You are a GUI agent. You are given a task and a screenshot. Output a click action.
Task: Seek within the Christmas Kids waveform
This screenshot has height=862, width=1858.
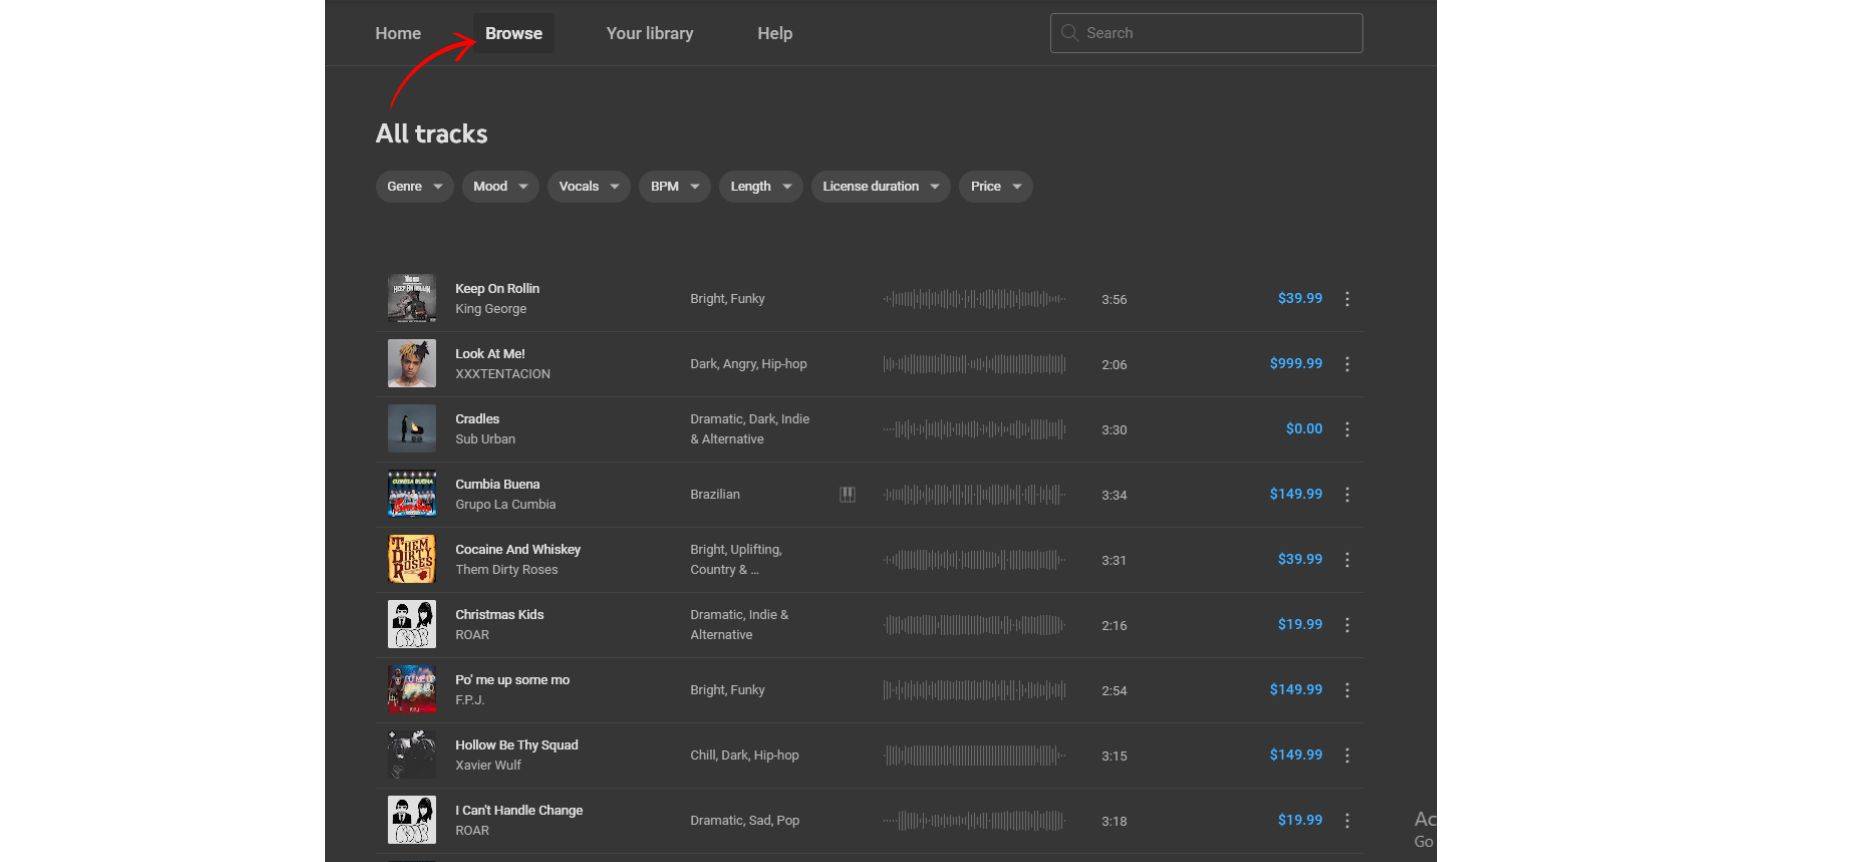pyautogui.click(x=974, y=625)
